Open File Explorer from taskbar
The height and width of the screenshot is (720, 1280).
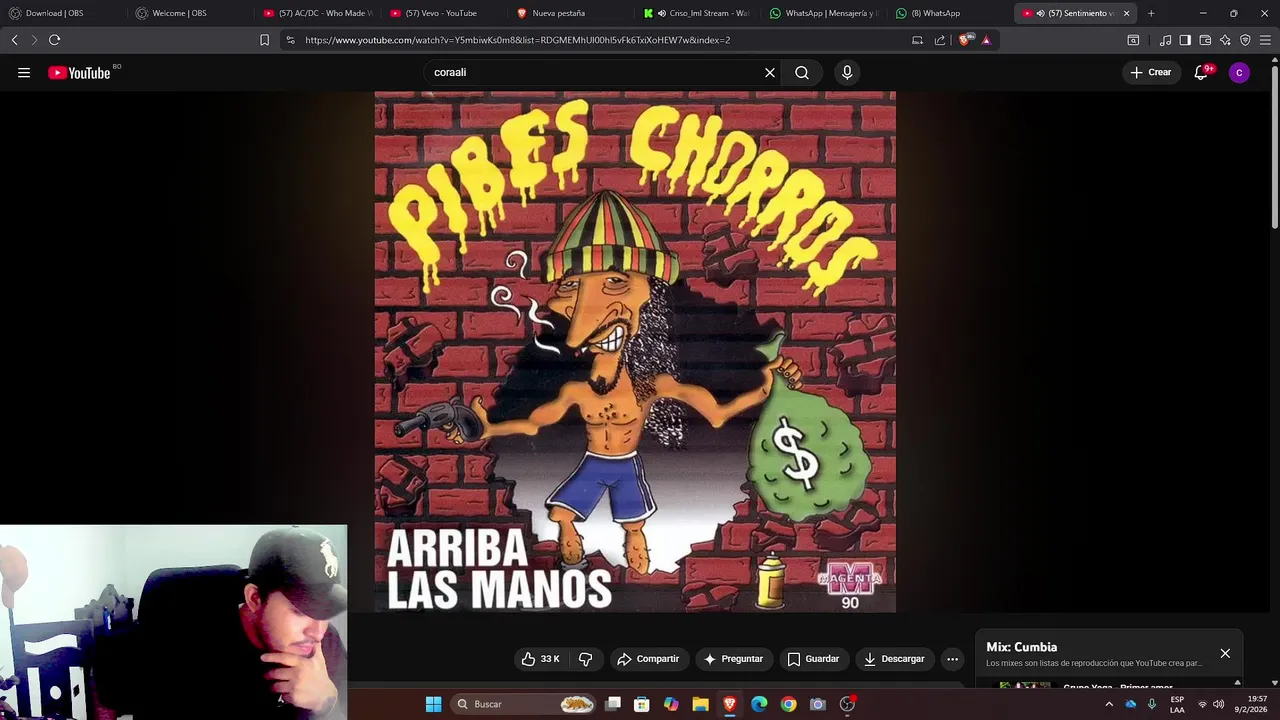[701, 704]
